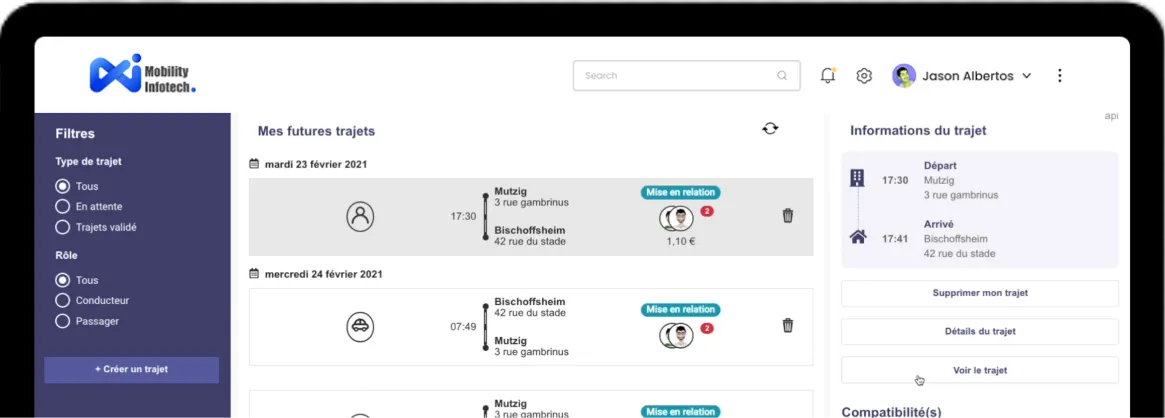This screenshot has height=418, width=1165.
Task: Click the Mes futures trajets heading
Action: pos(317,131)
